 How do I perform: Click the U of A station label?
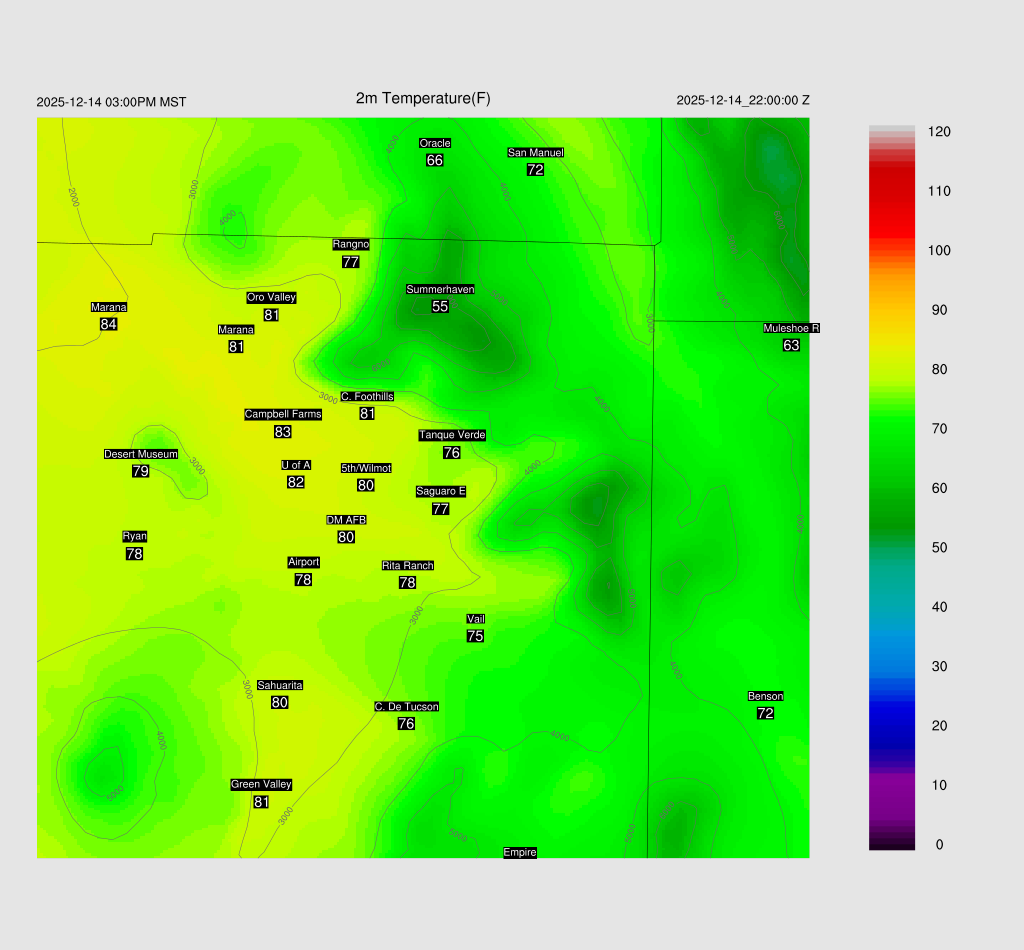(296, 465)
